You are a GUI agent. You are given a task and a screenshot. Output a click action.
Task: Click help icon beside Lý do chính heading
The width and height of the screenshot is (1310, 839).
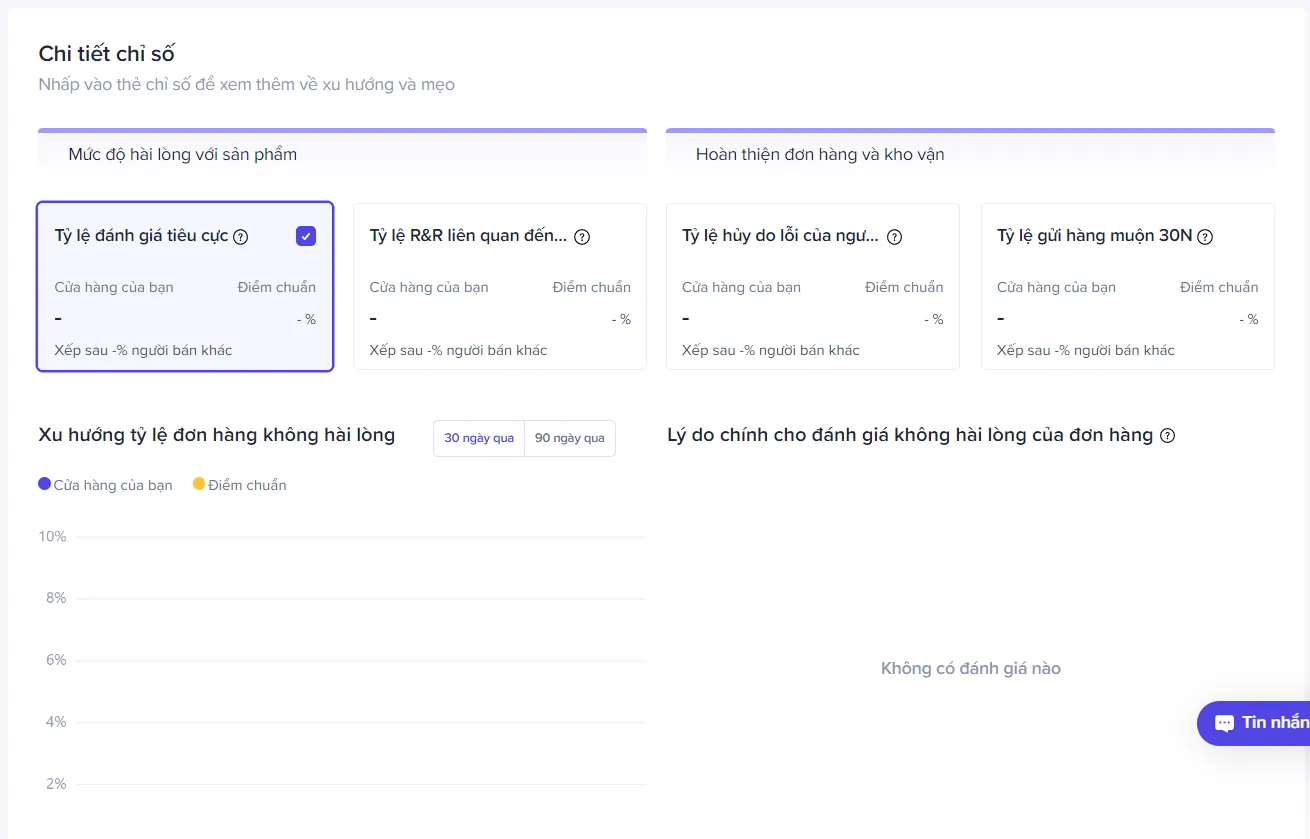1167,436
